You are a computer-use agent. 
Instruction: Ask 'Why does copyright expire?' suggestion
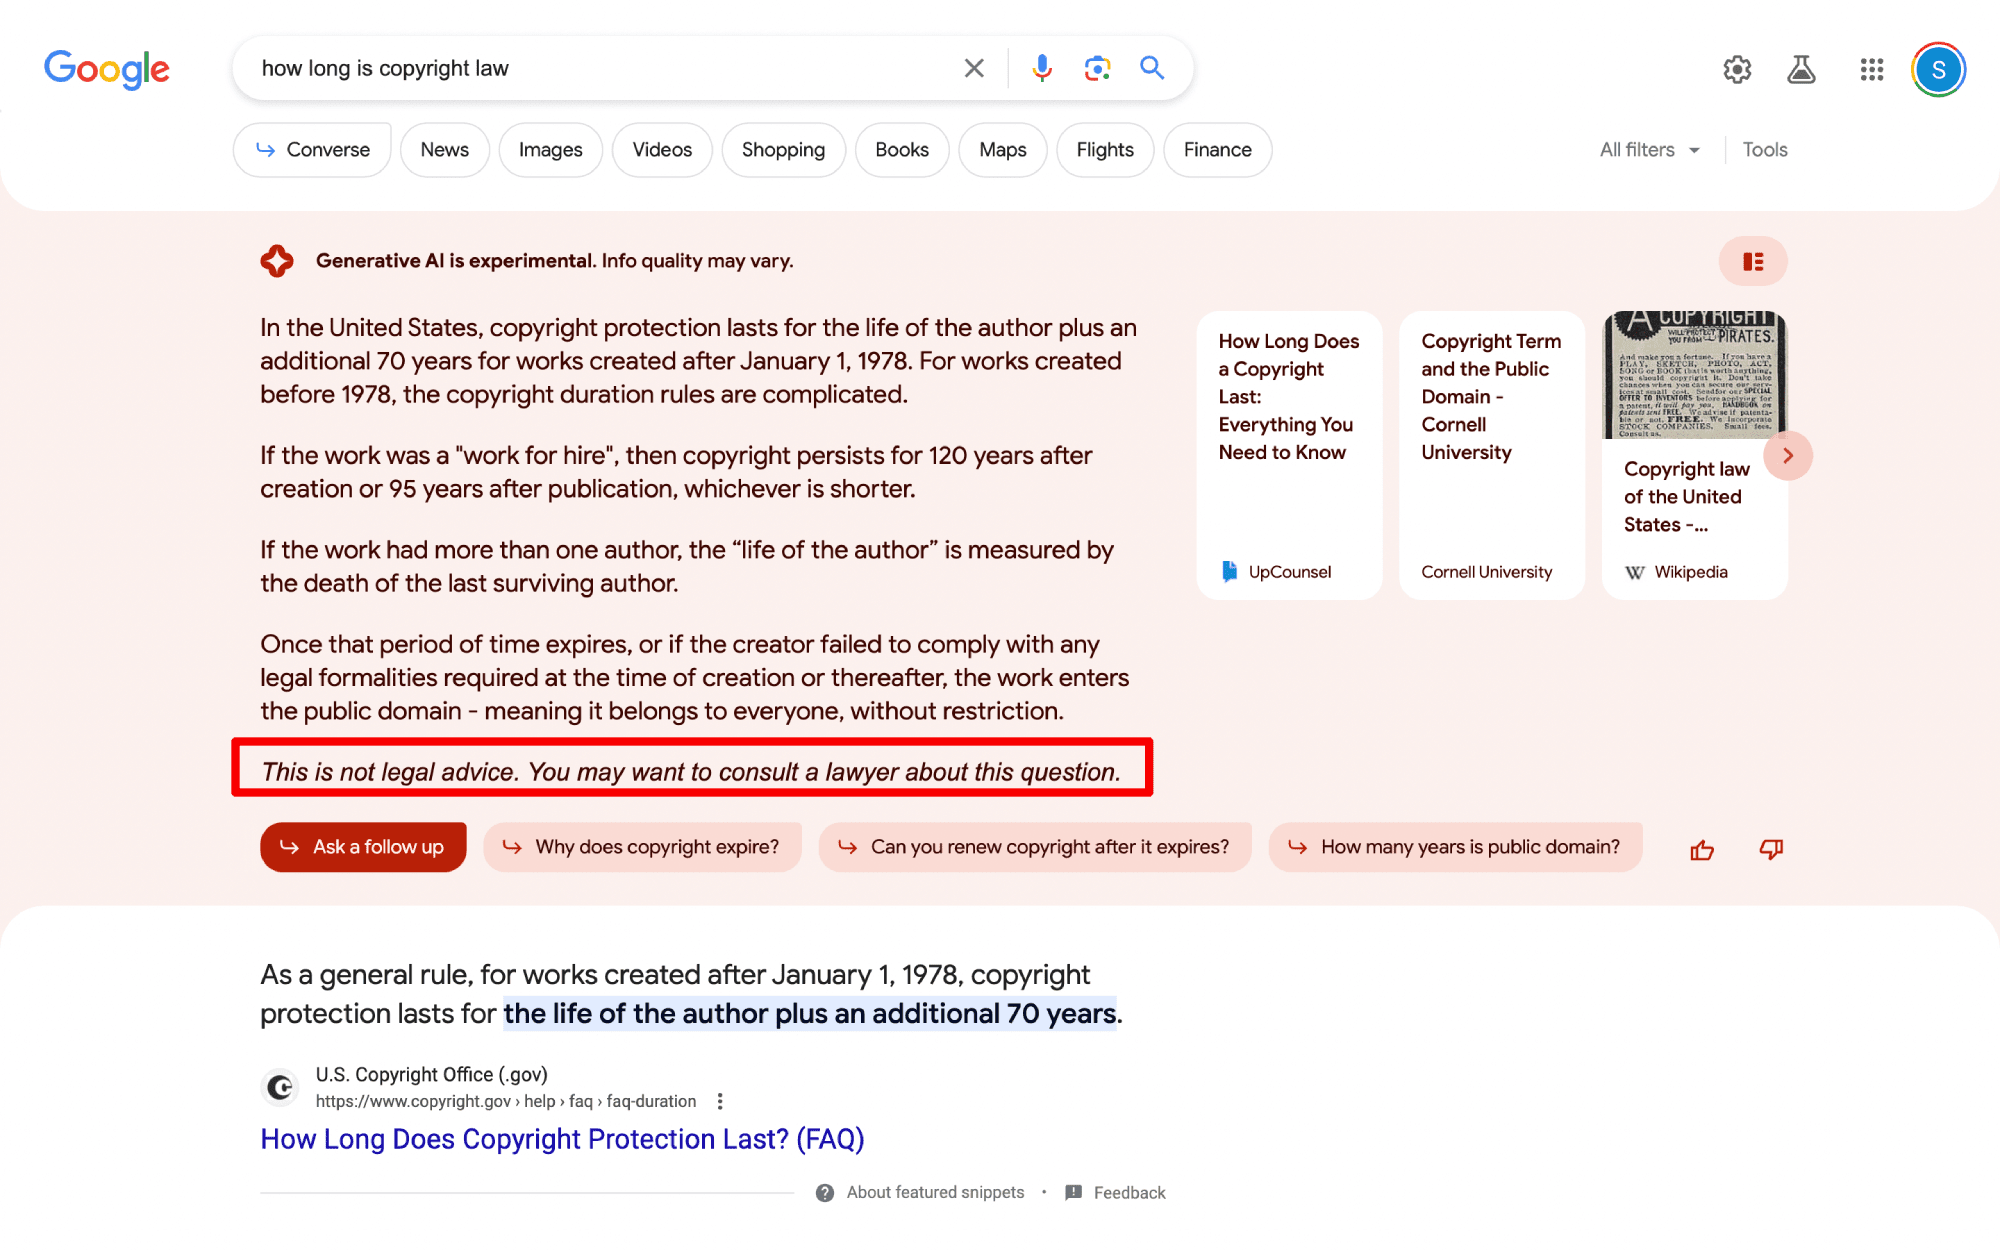(x=642, y=847)
